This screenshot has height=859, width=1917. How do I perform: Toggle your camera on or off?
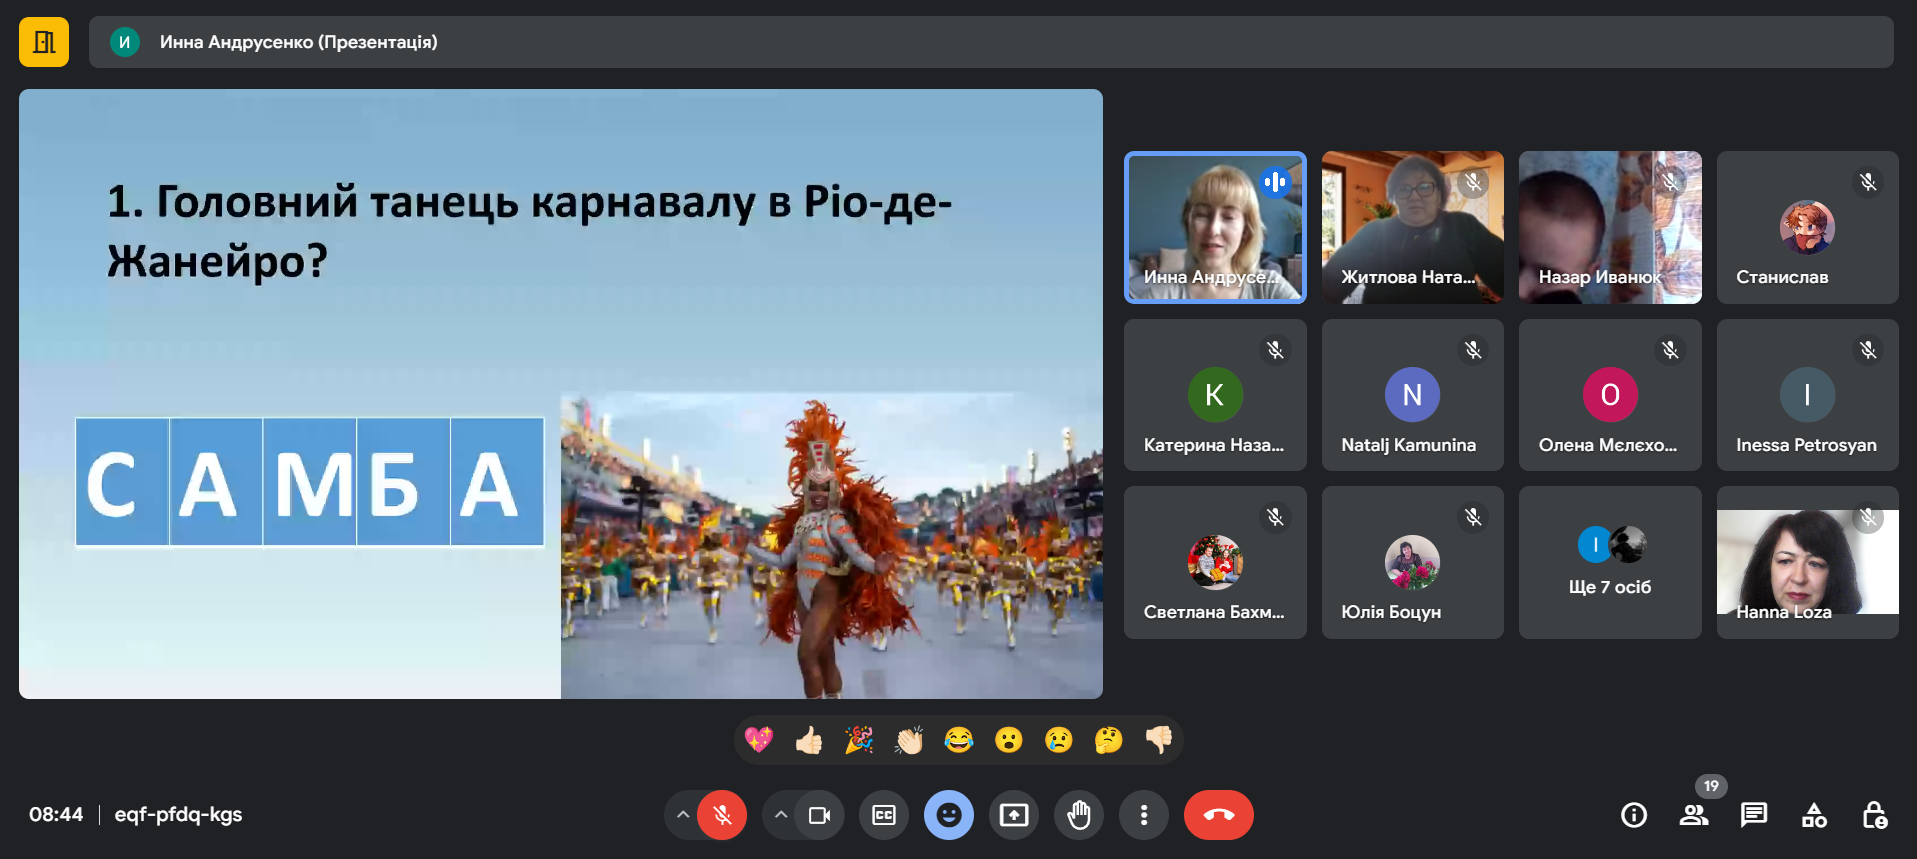point(820,815)
